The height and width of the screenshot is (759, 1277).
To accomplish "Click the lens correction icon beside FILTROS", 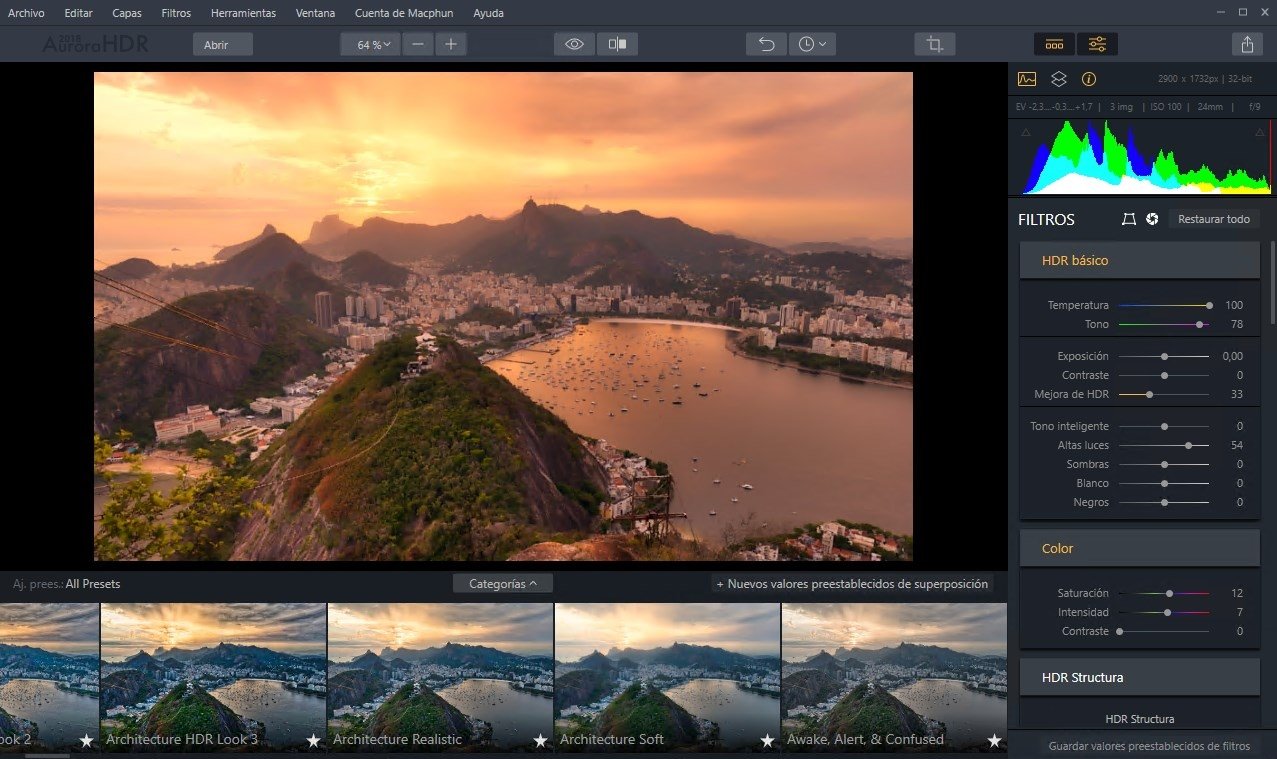I will point(1129,219).
